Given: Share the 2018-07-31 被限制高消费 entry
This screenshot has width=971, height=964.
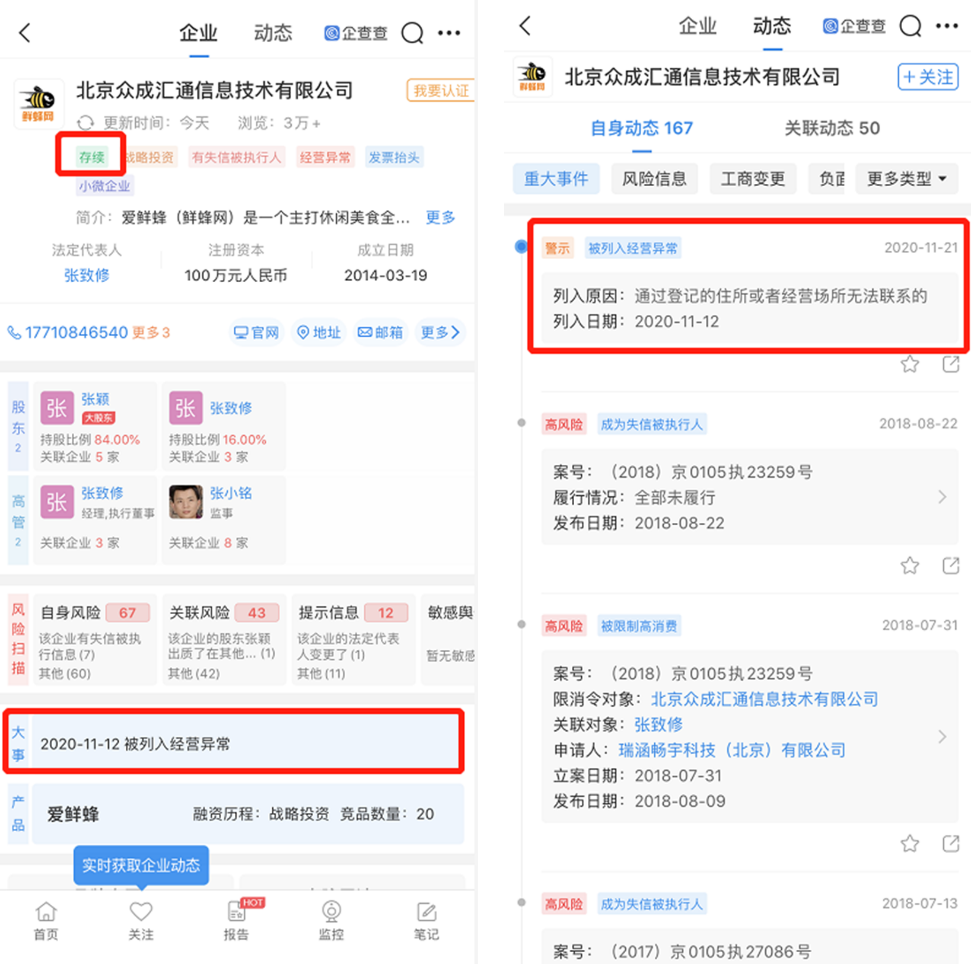Looking at the screenshot, I should 951,843.
